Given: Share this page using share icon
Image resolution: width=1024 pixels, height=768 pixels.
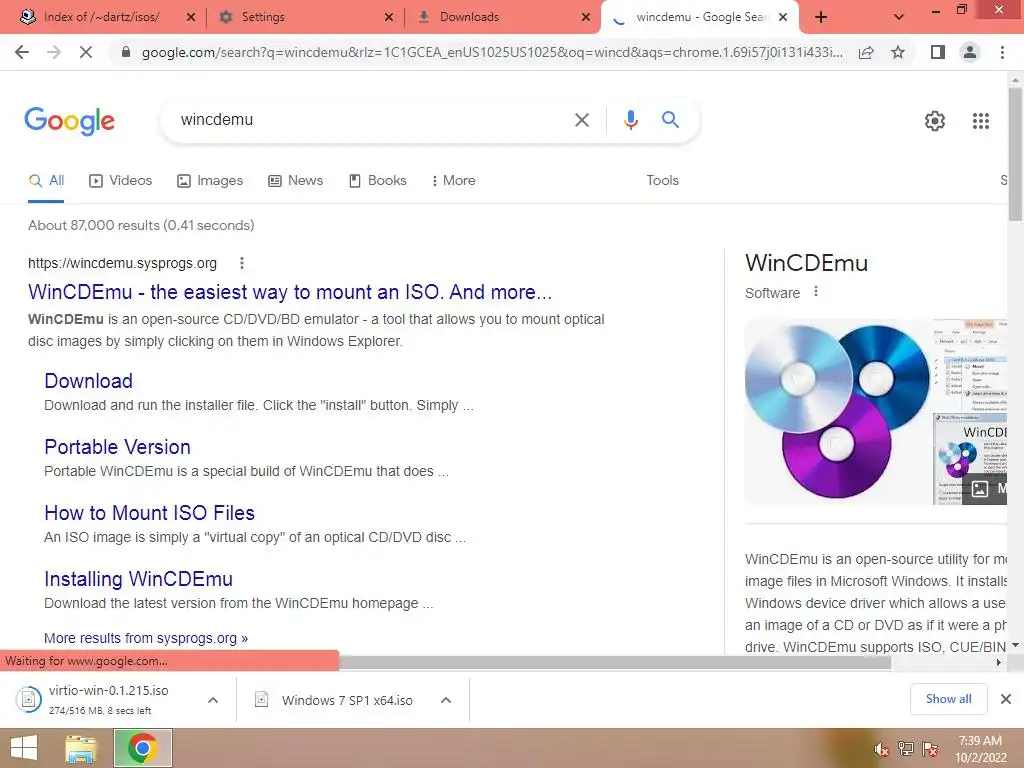Looking at the screenshot, I should pyautogui.click(x=866, y=52).
